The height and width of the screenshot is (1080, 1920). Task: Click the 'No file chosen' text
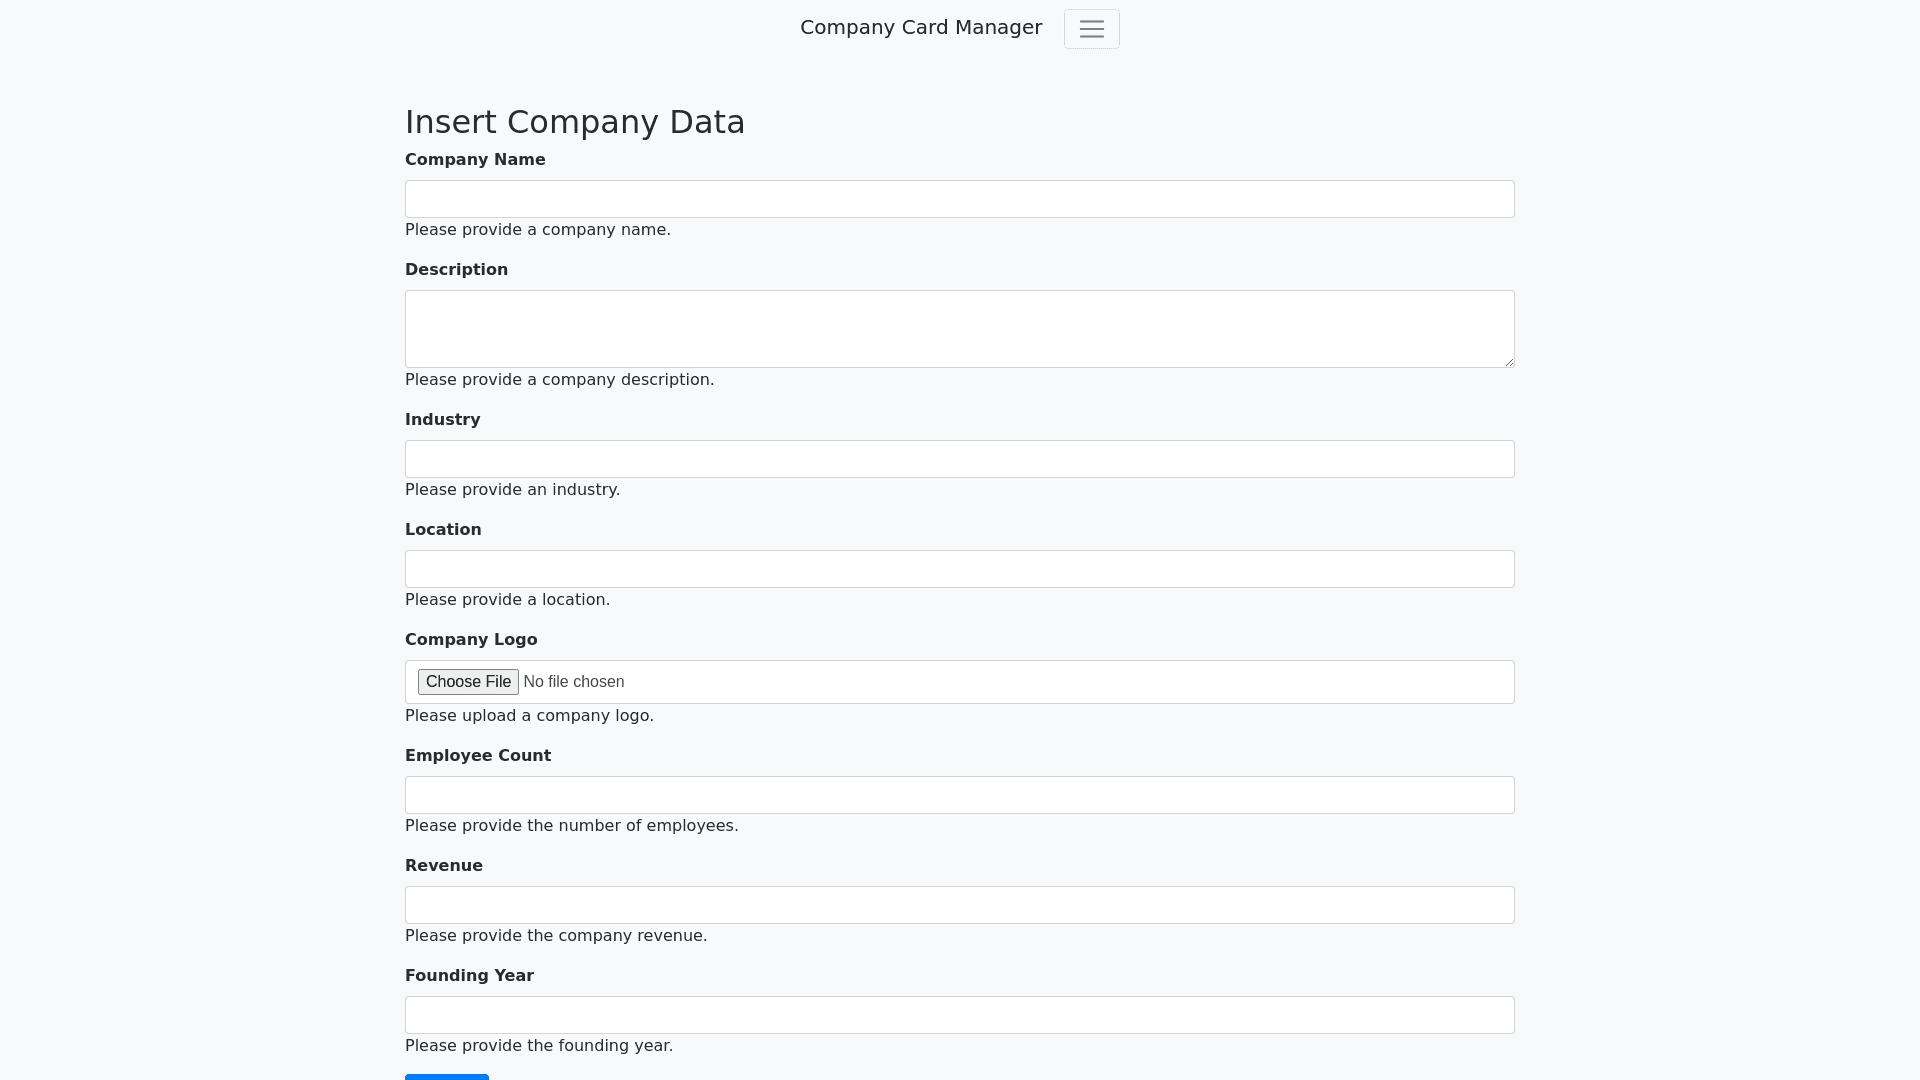pyautogui.click(x=573, y=682)
